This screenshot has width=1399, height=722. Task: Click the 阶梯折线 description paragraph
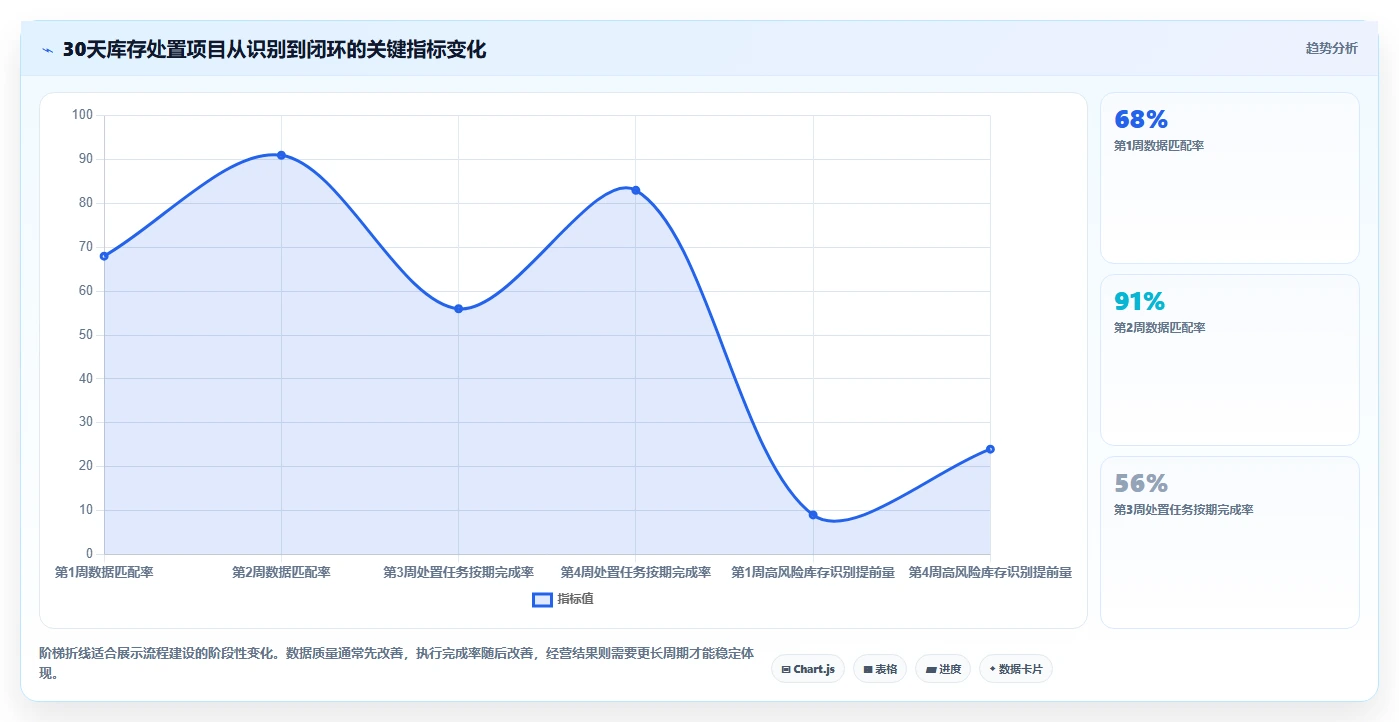396,663
